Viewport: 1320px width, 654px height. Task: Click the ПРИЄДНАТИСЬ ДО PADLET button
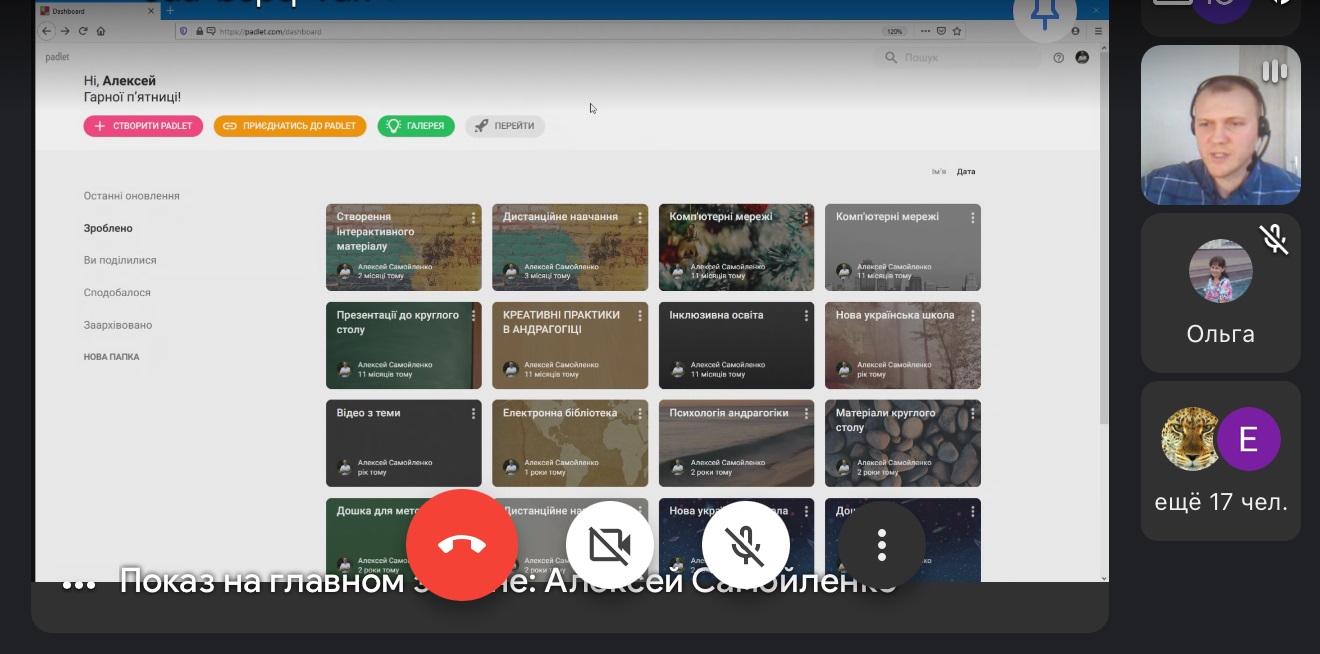[290, 126]
